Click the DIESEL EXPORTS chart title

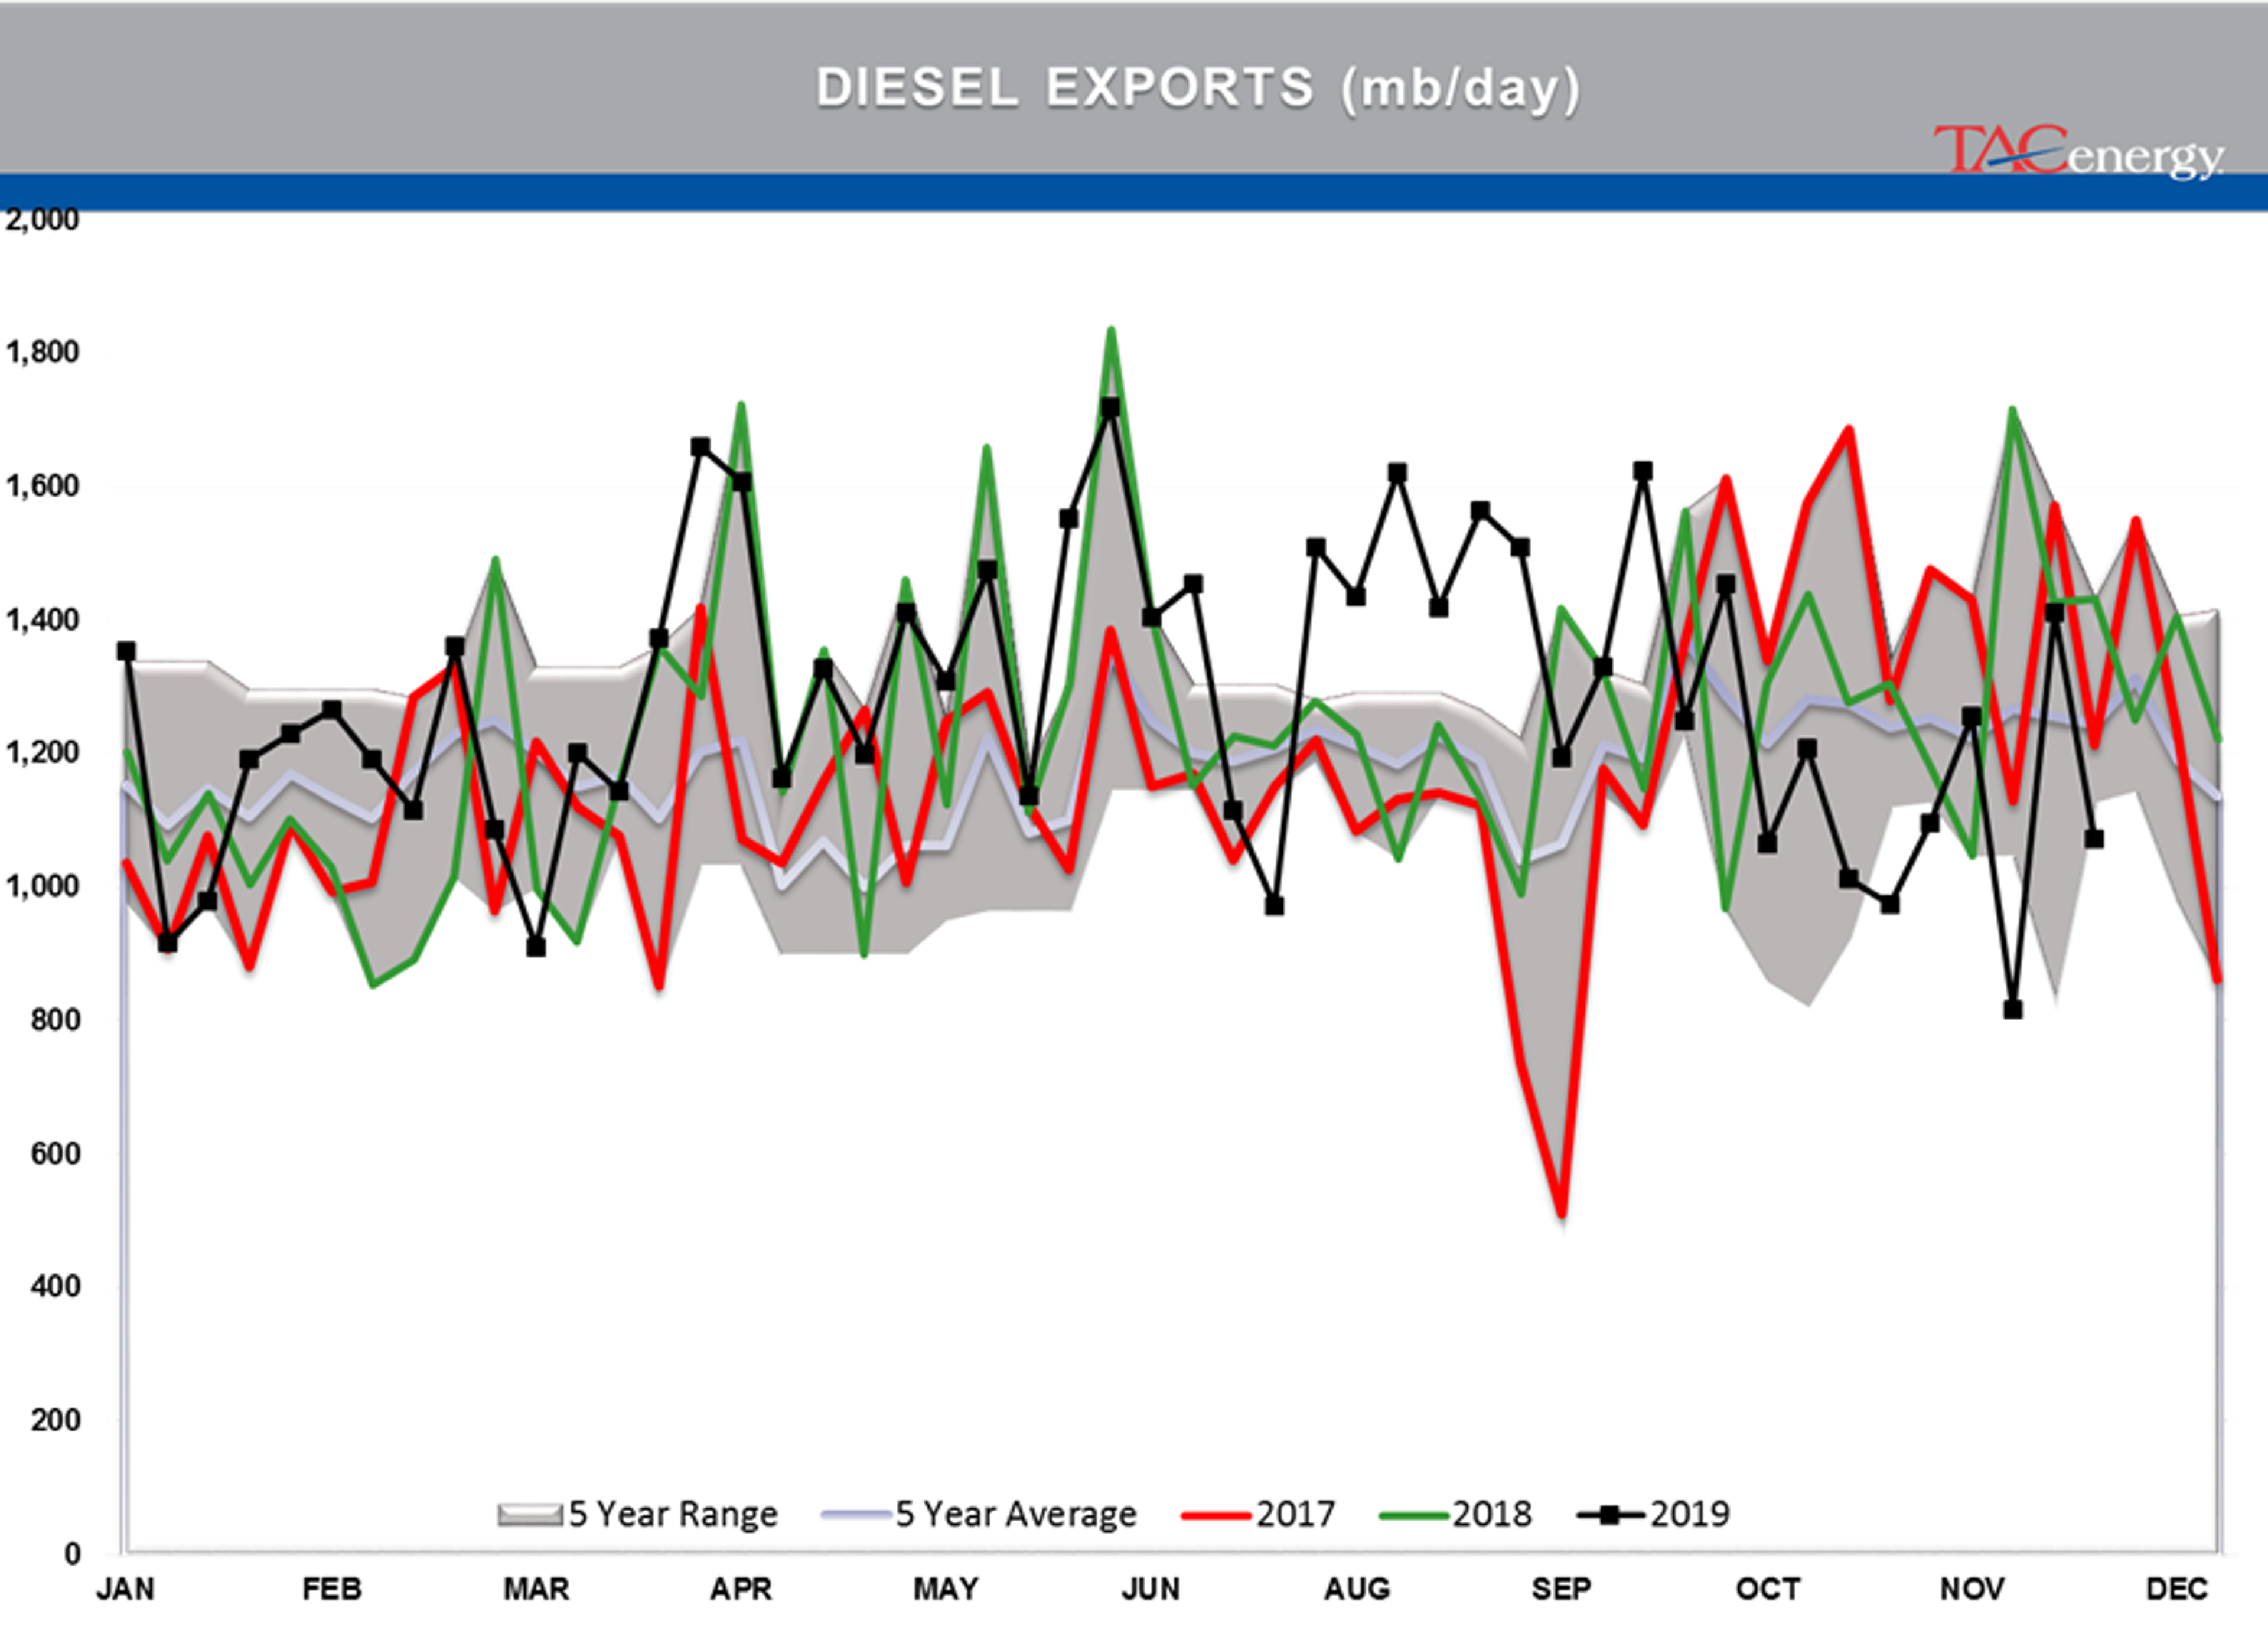click(x=1198, y=89)
